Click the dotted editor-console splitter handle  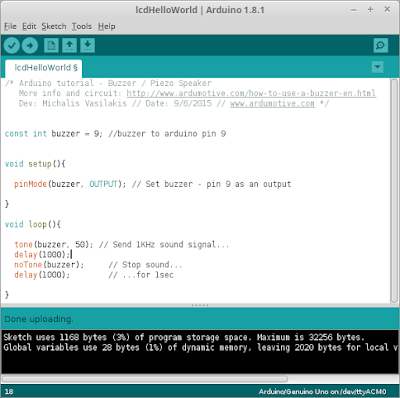point(200,305)
